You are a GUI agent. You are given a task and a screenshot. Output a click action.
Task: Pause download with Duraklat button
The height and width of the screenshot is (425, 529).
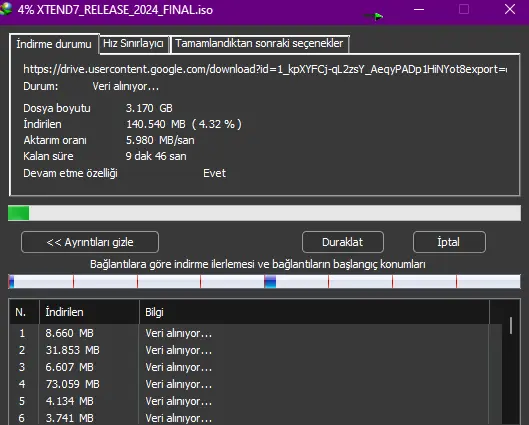point(342,242)
